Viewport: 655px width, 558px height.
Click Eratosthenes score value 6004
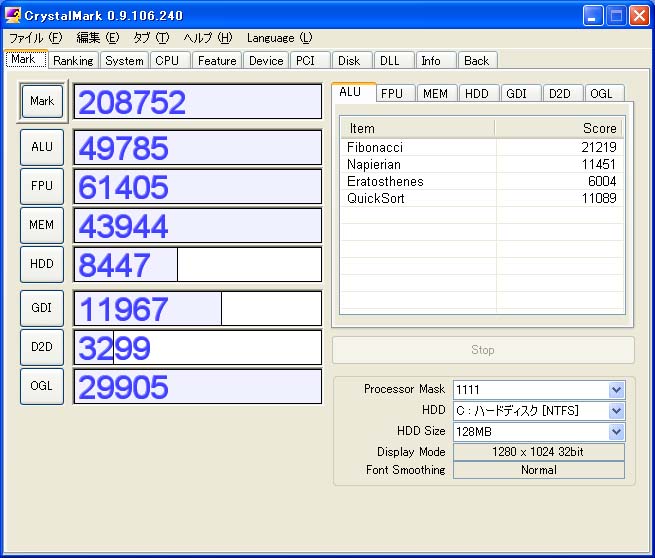click(602, 181)
